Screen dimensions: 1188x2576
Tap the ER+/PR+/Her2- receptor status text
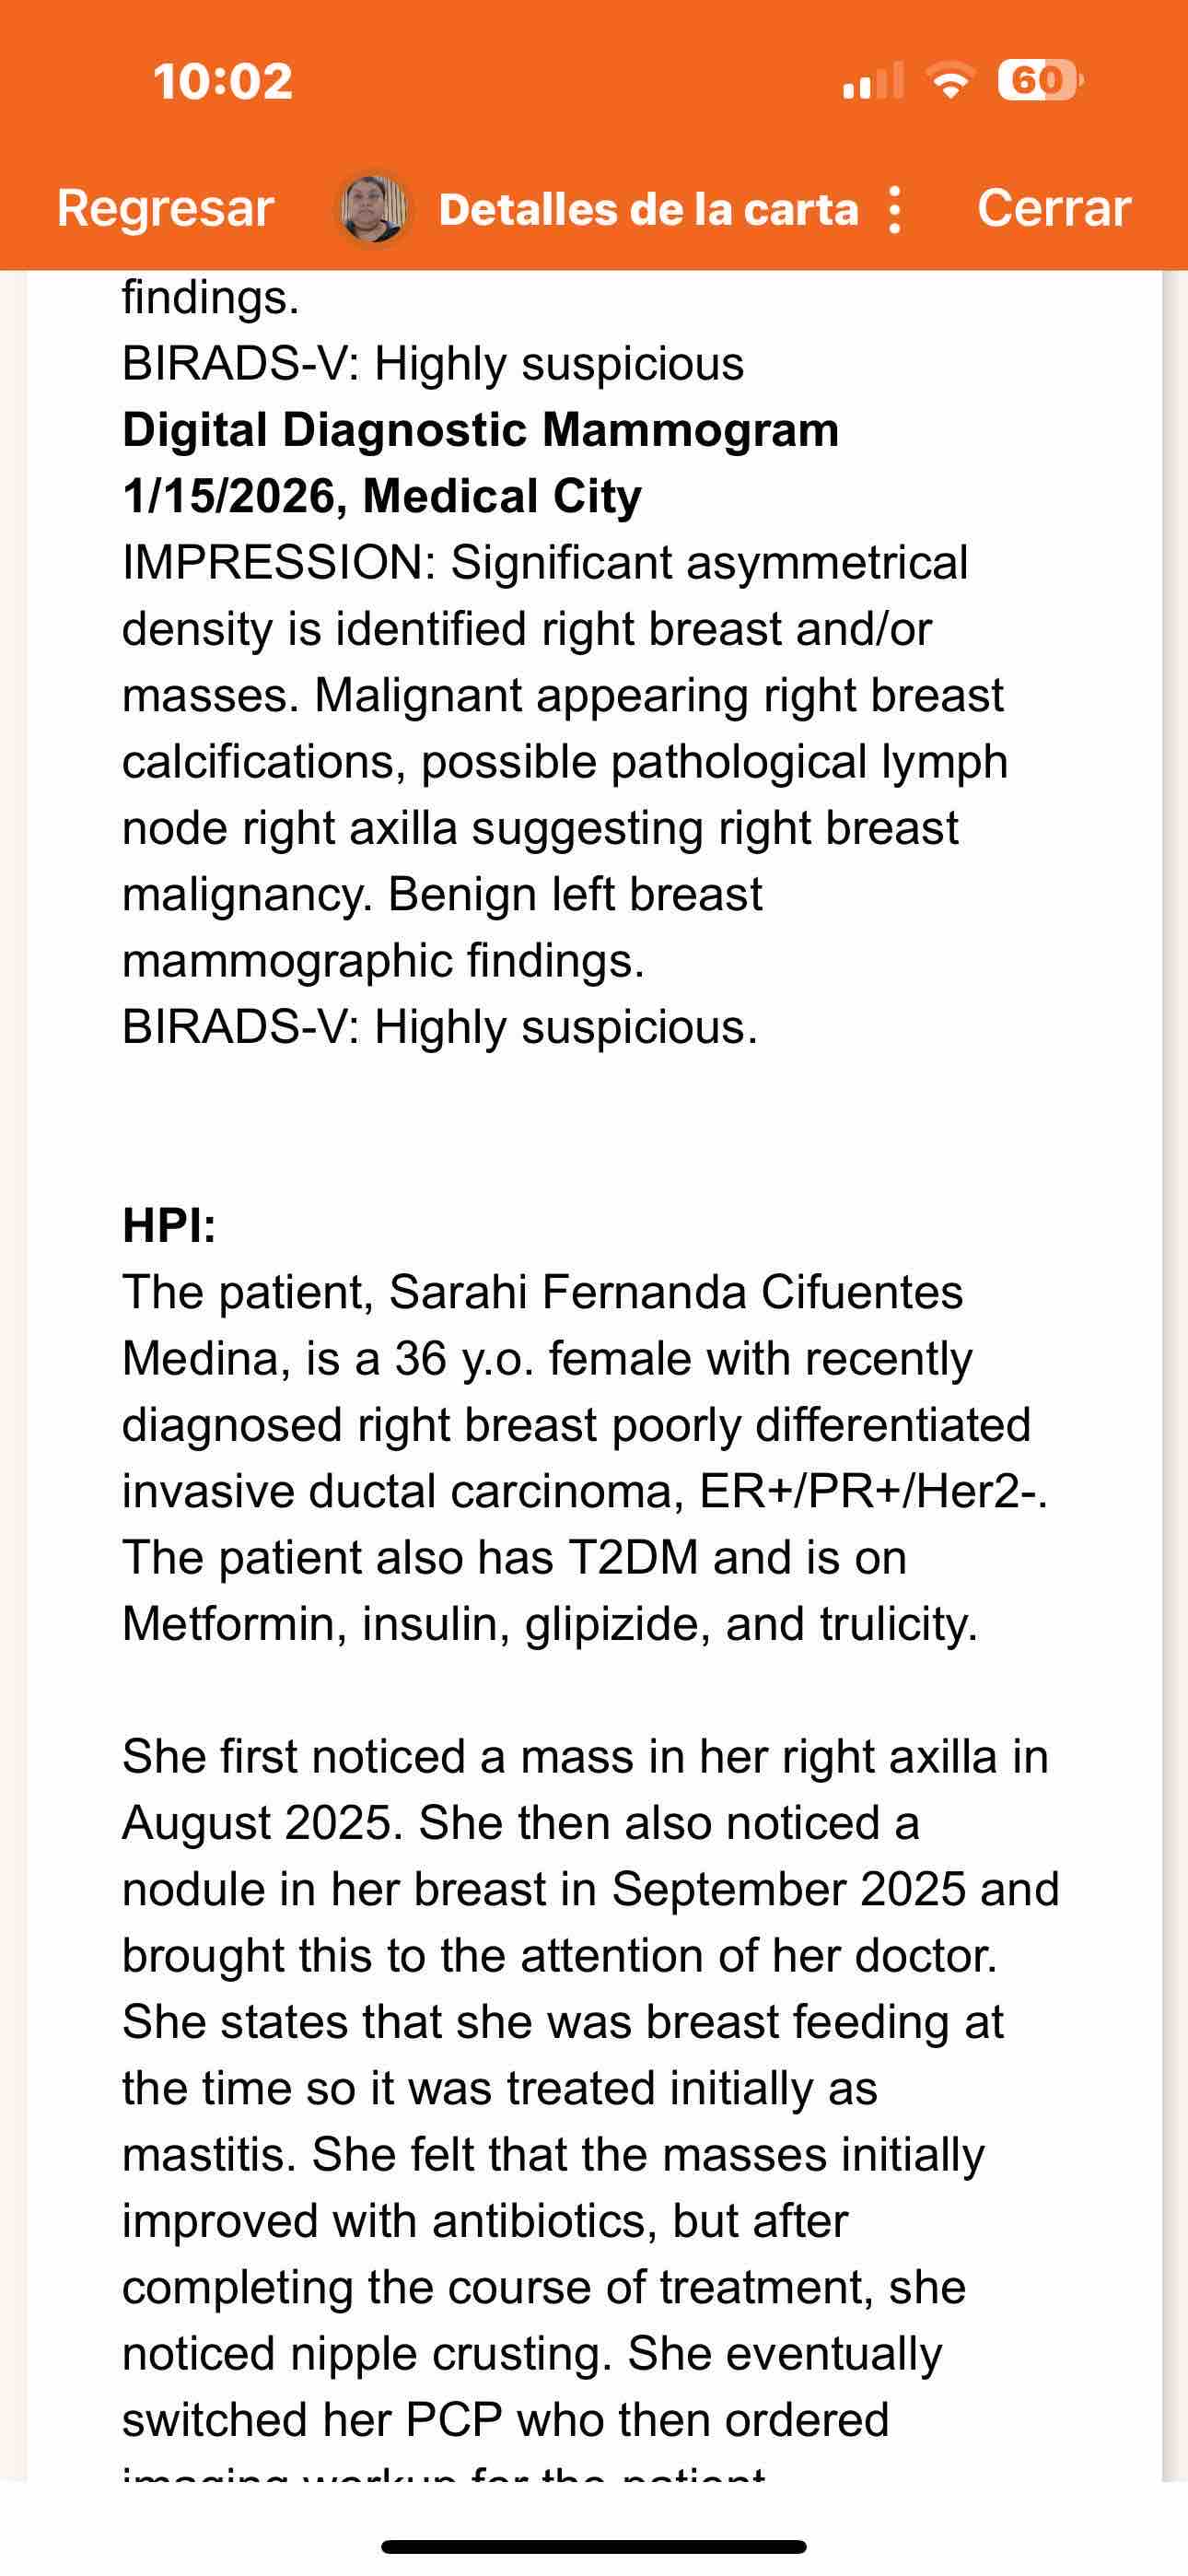tap(872, 1491)
